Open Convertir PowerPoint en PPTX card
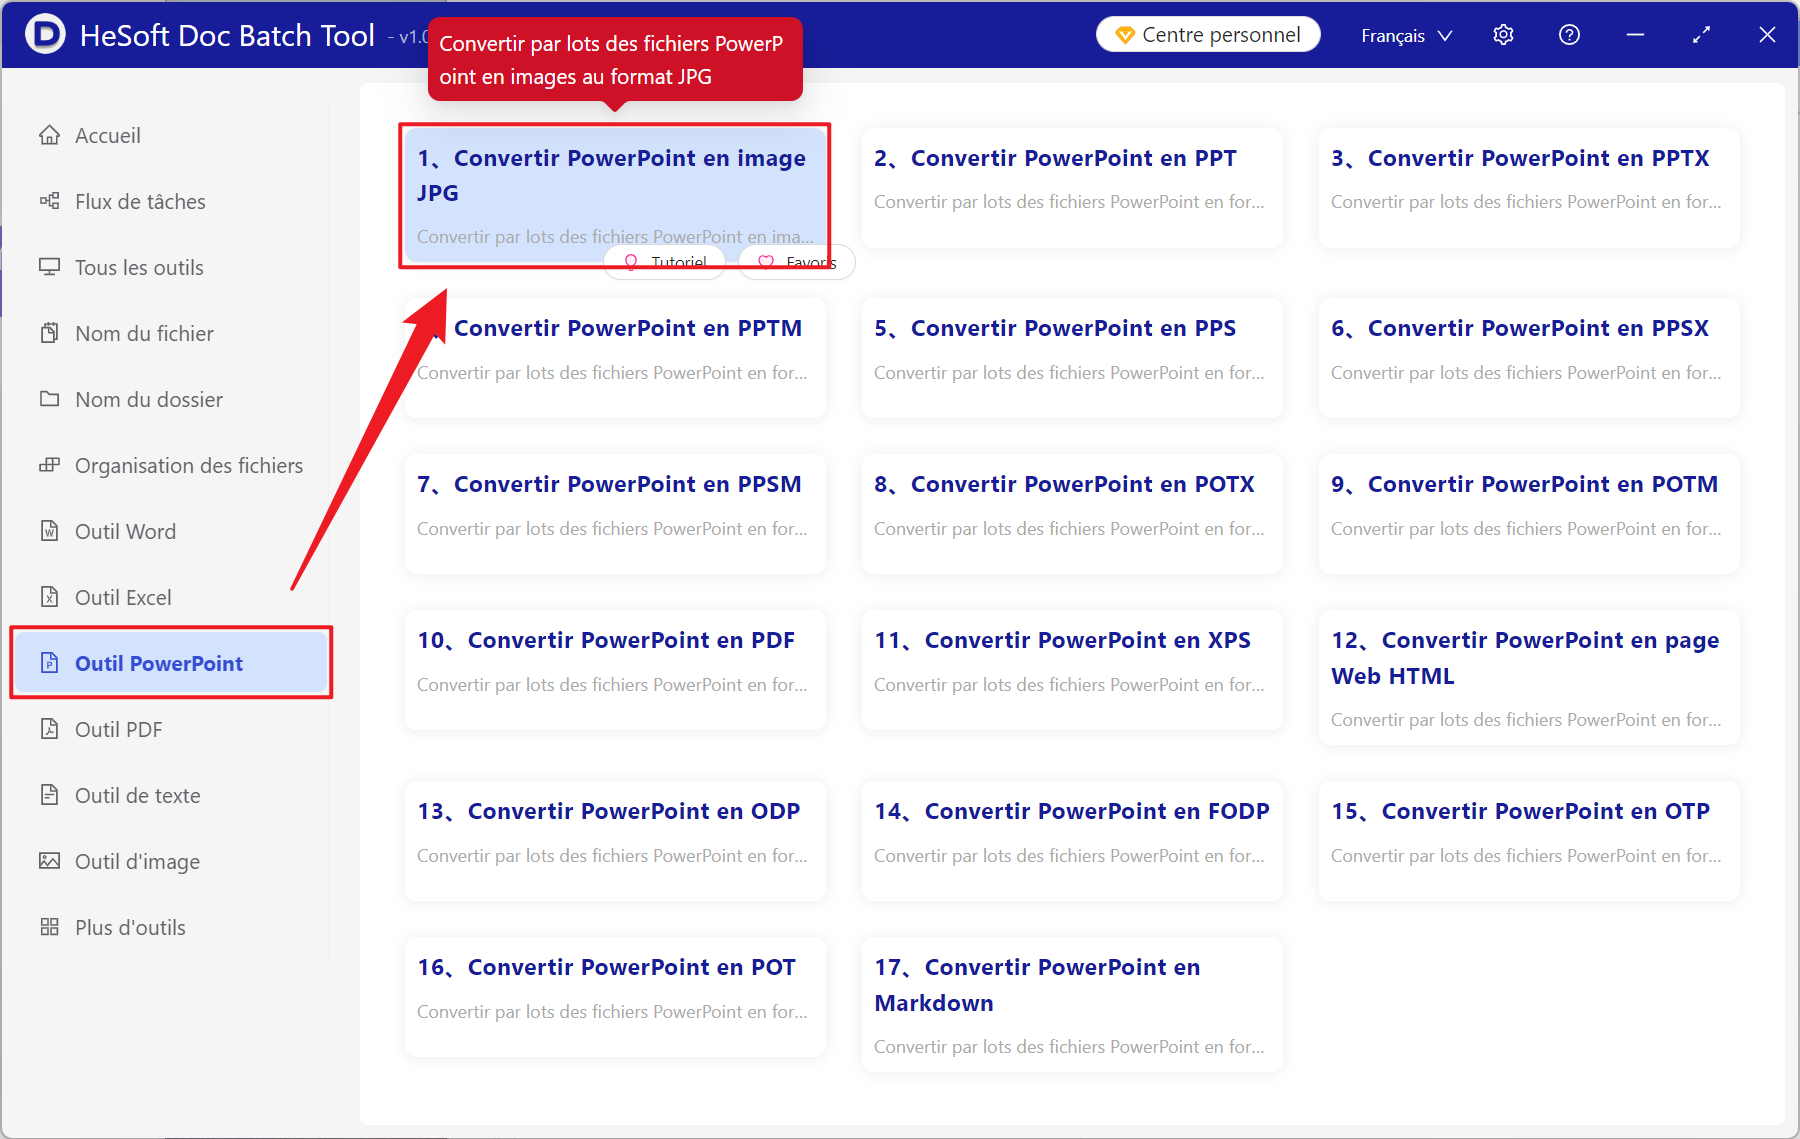 [x=1529, y=187]
